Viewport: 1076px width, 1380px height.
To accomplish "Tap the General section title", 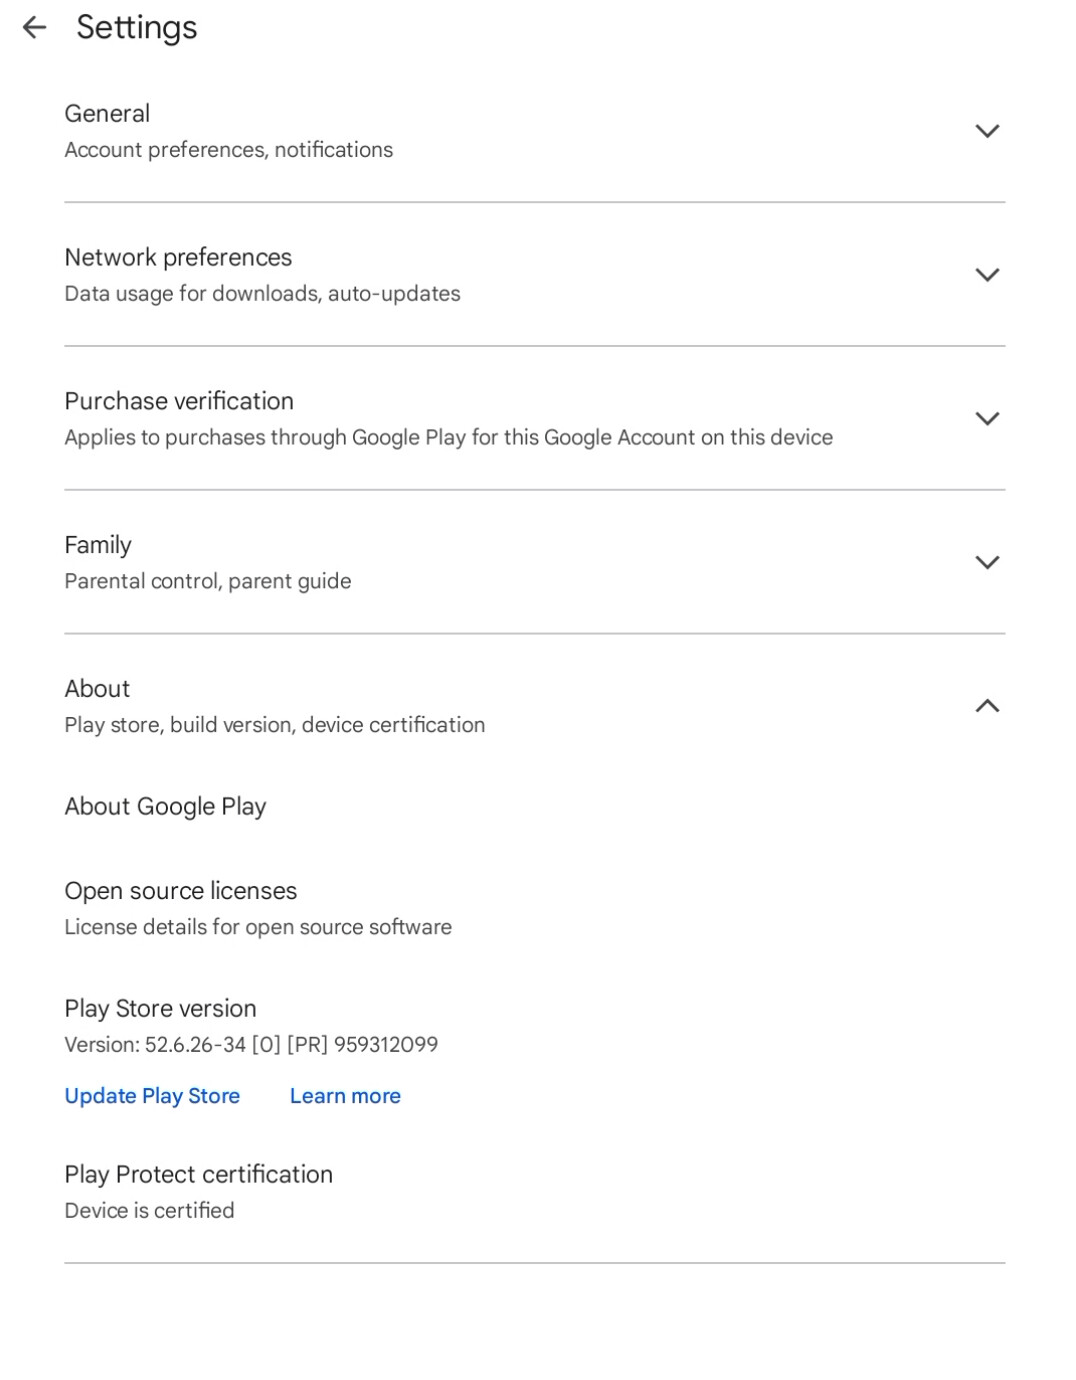I will click(107, 114).
